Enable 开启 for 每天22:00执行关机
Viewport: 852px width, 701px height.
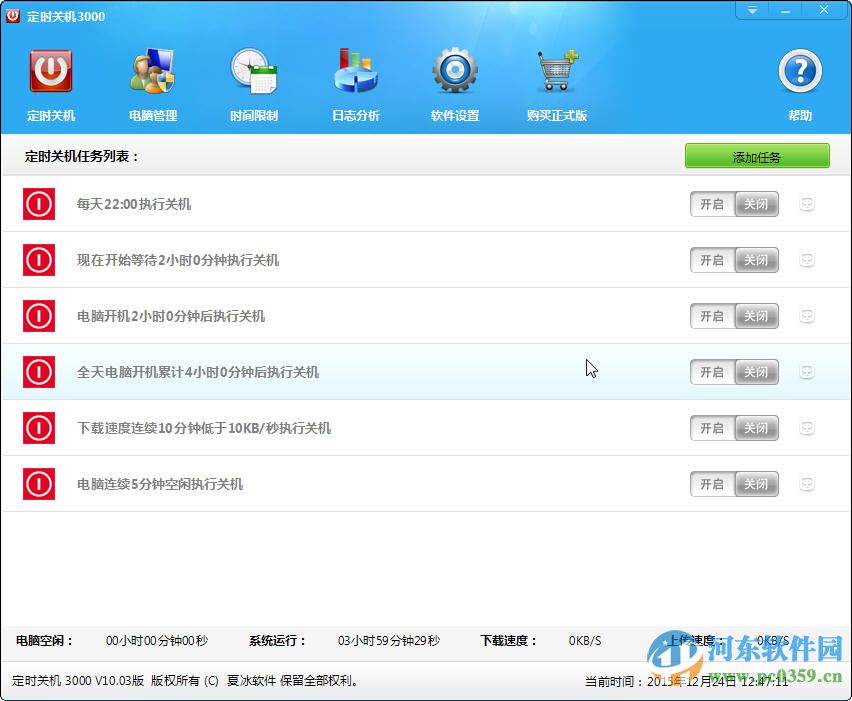point(712,204)
